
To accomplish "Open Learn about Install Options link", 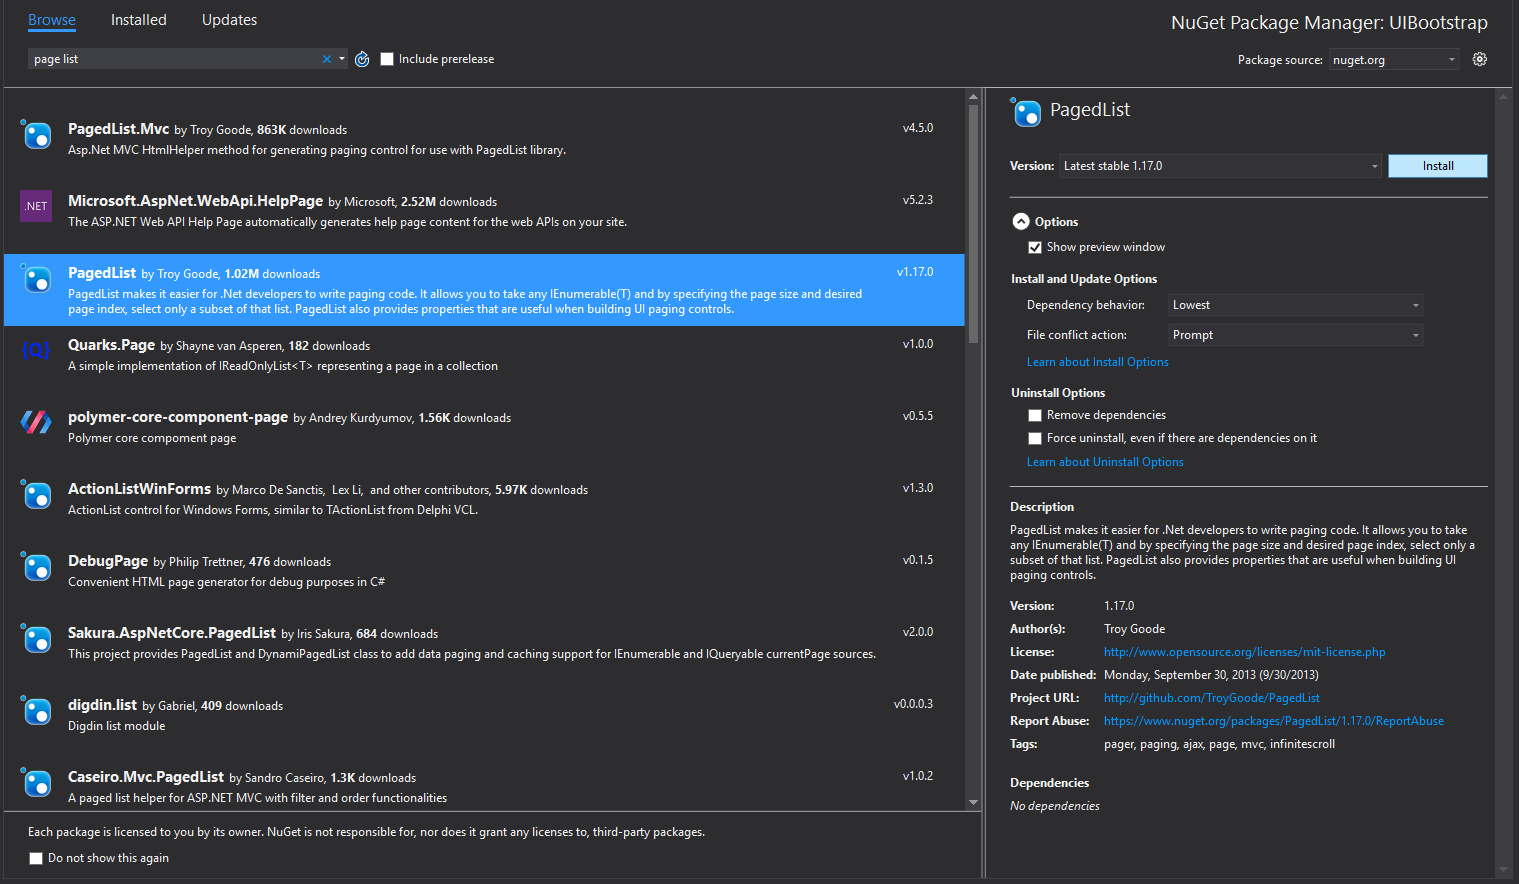I will [x=1097, y=362].
